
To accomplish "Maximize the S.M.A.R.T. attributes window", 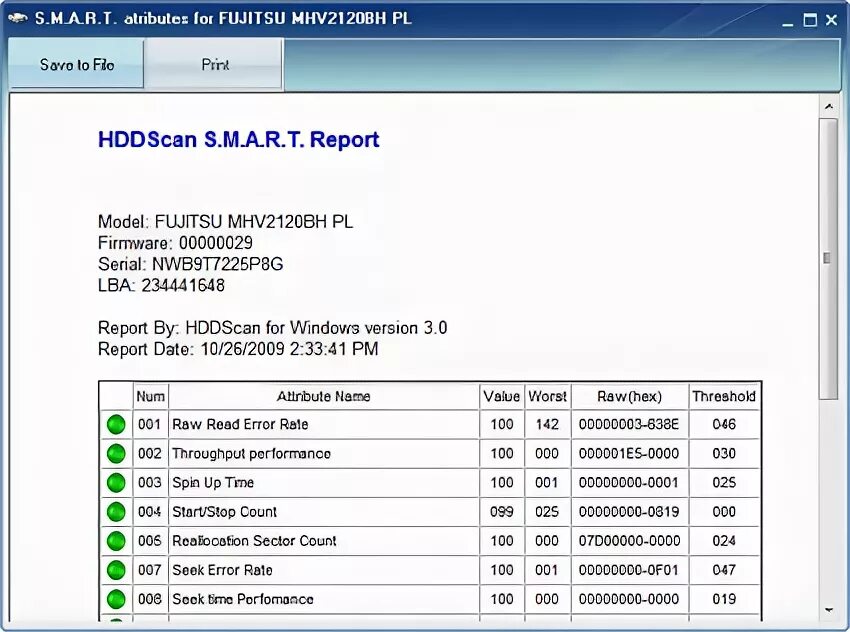I will tap(810, 21).
